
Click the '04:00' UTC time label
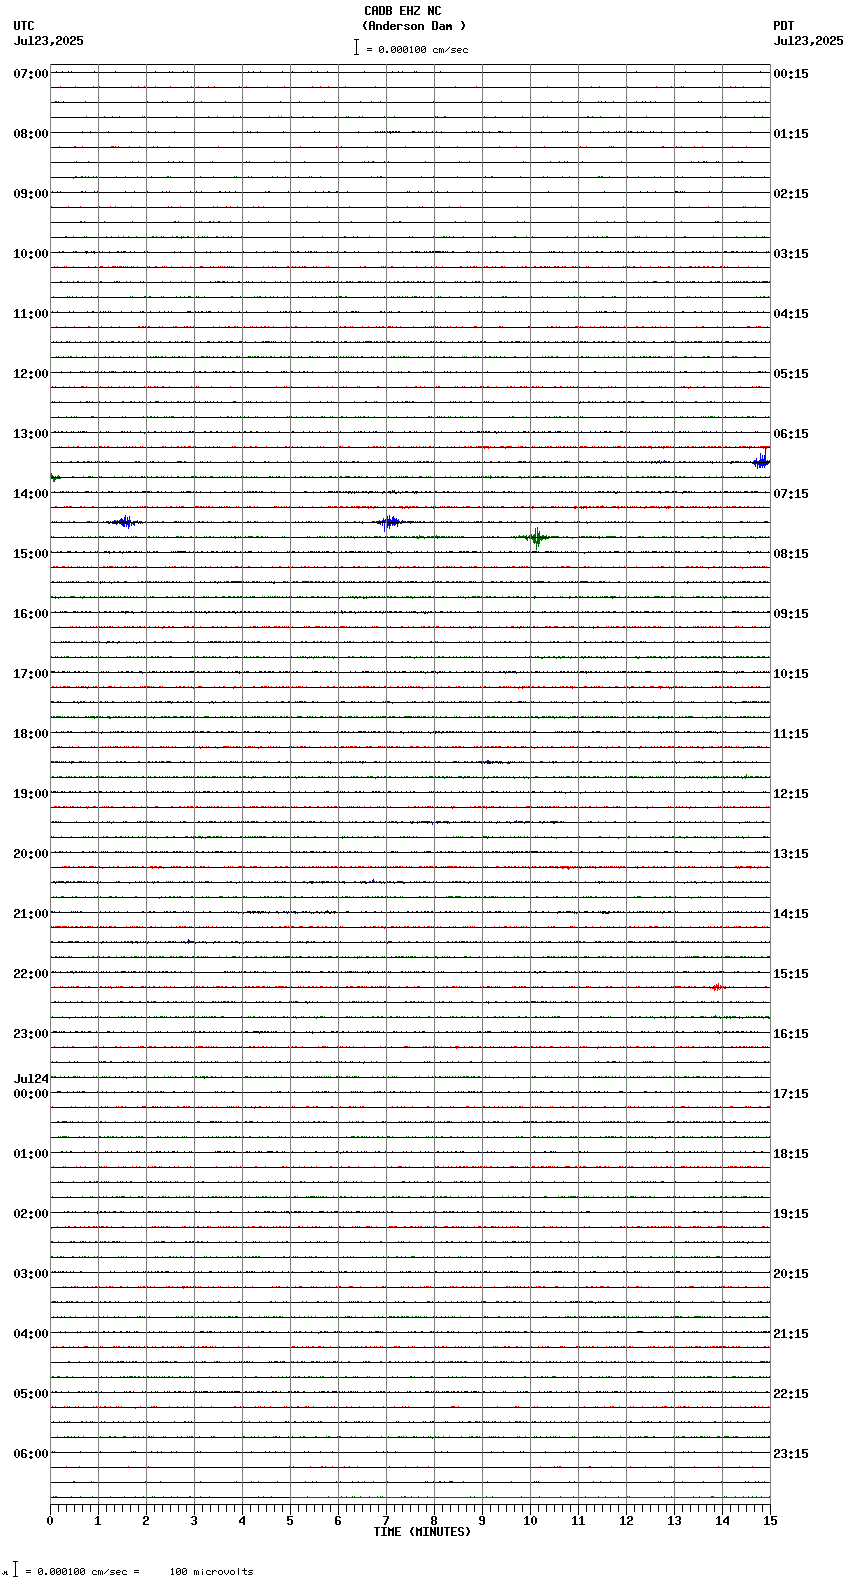click(31, 1334)
